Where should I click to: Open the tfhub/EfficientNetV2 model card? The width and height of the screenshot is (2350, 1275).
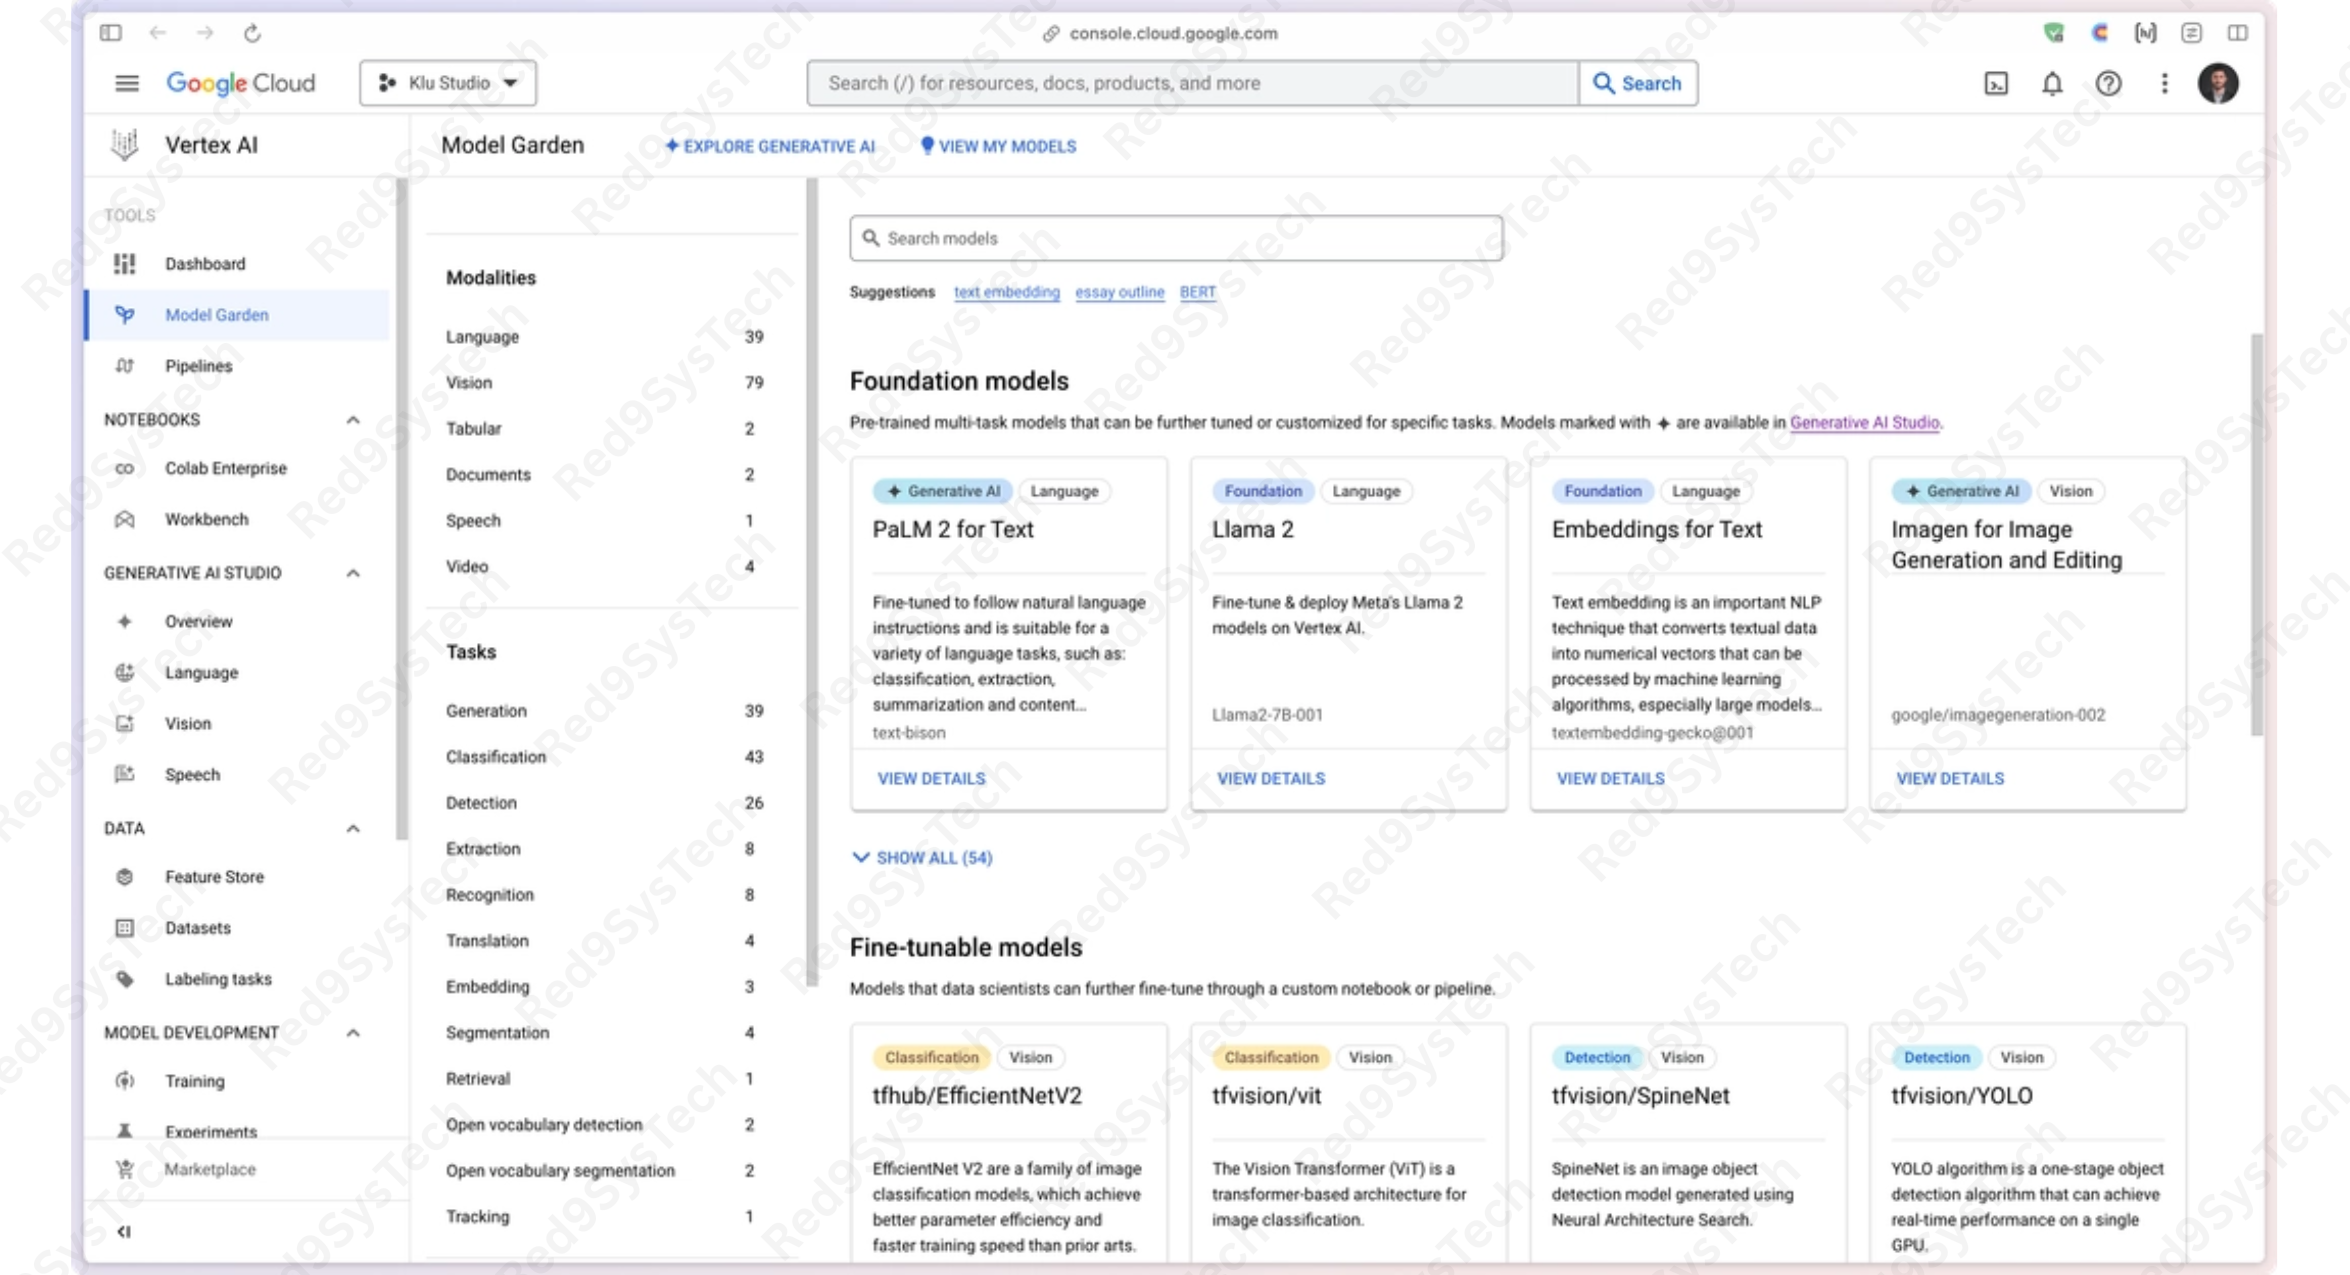pos(1009,1142)
